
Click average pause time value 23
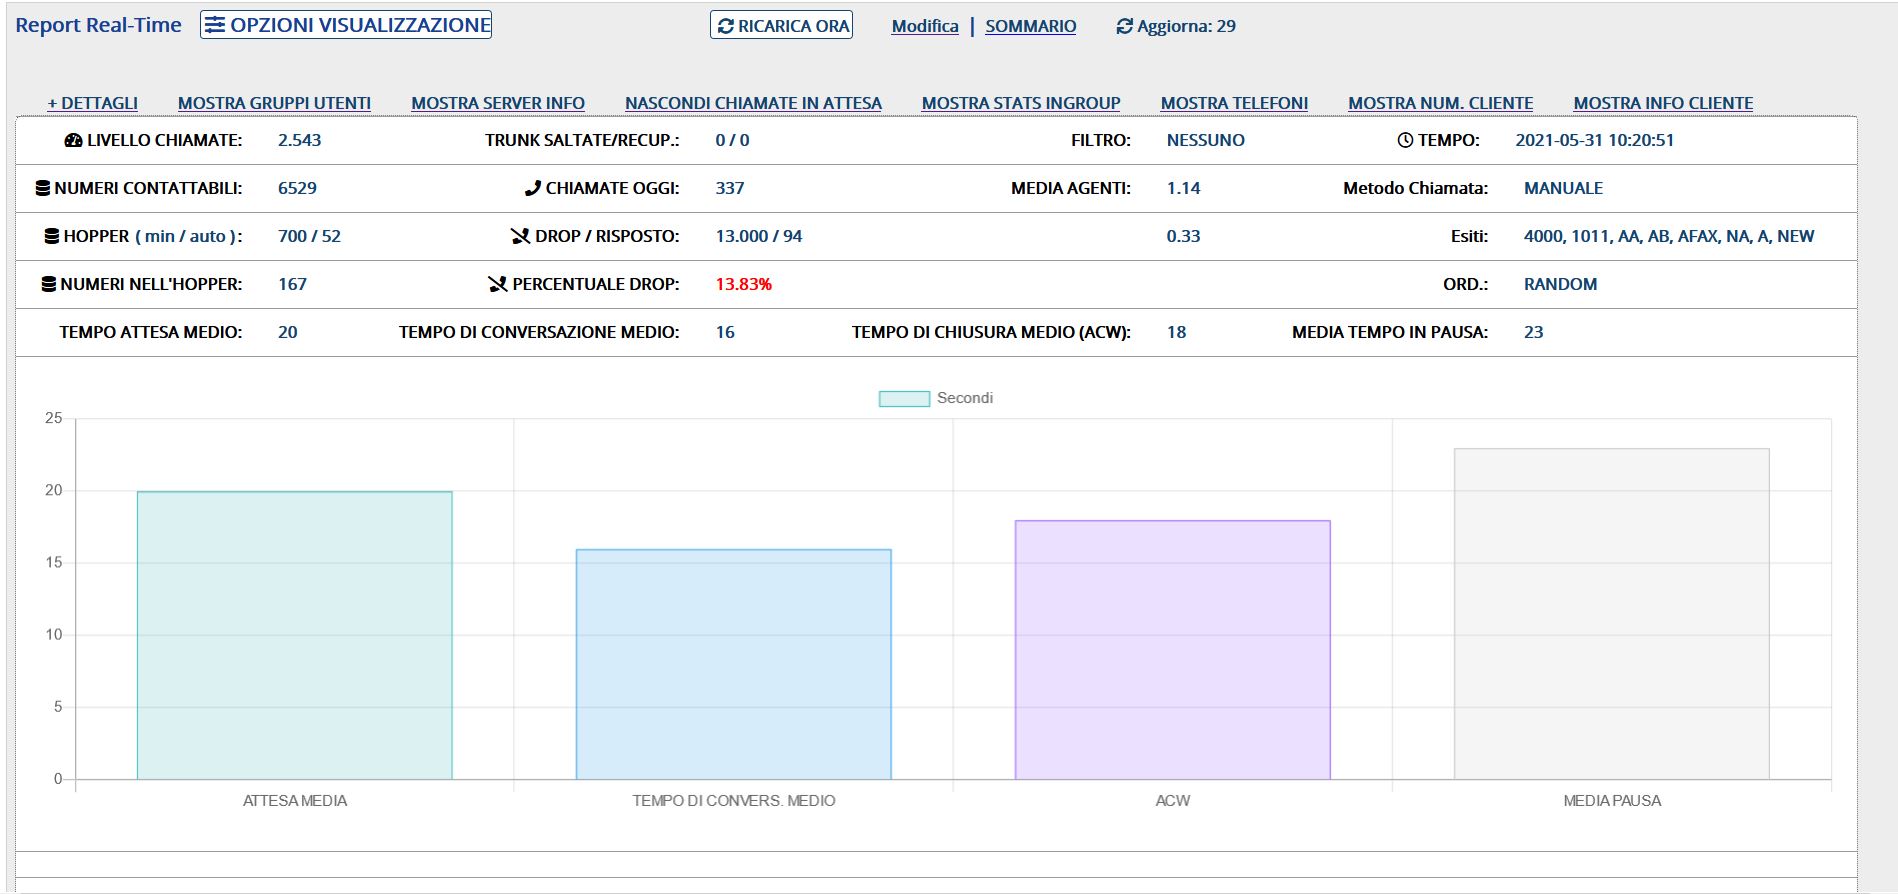(x=1534, y=332)
